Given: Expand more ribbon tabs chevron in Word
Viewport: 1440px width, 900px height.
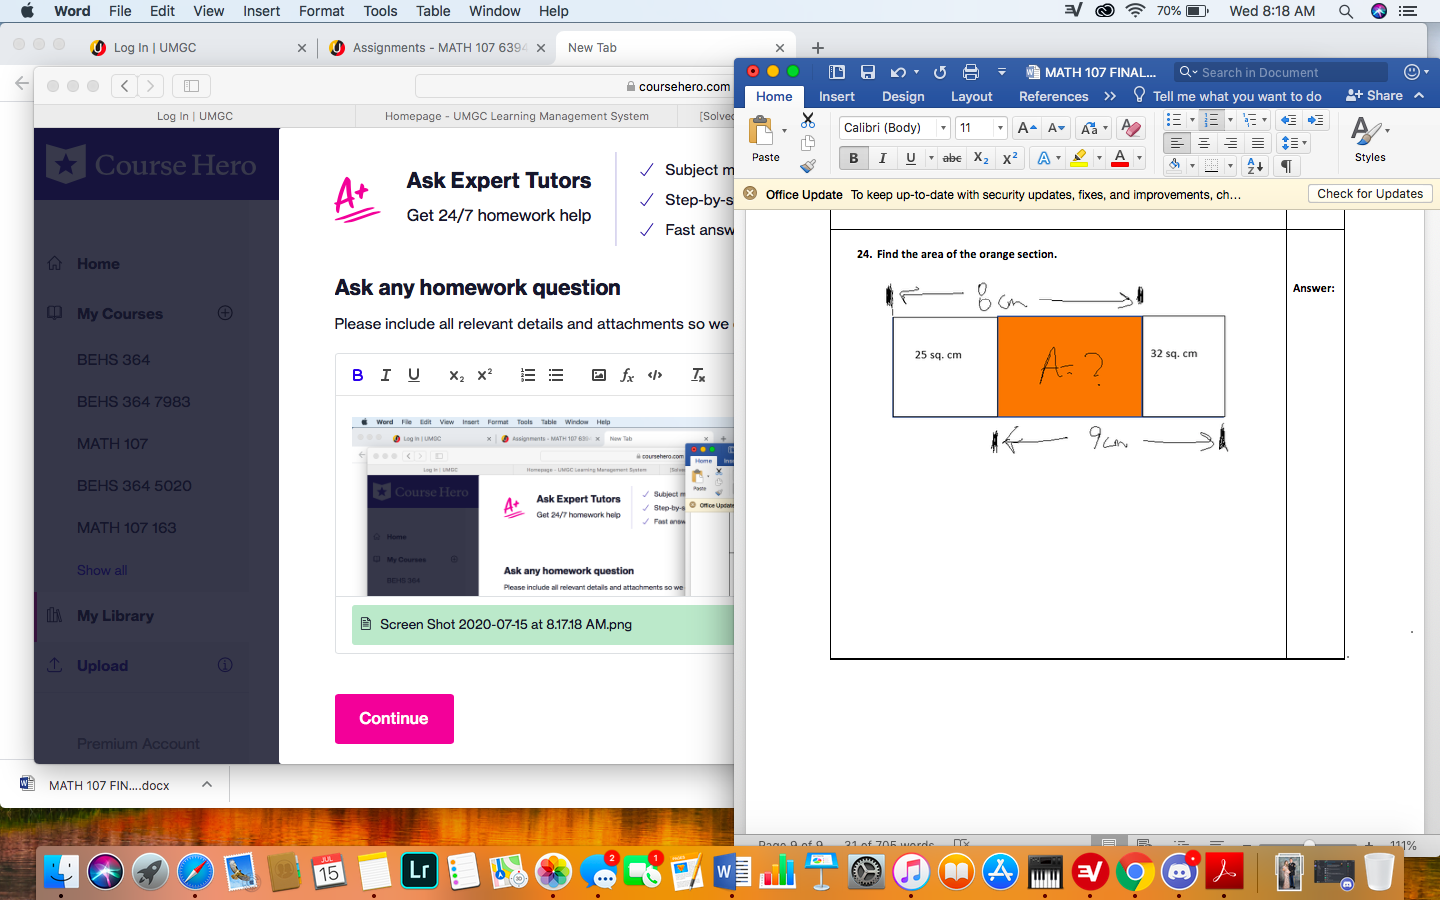Looking at the screenshot, I should (x=1110, y=96).
